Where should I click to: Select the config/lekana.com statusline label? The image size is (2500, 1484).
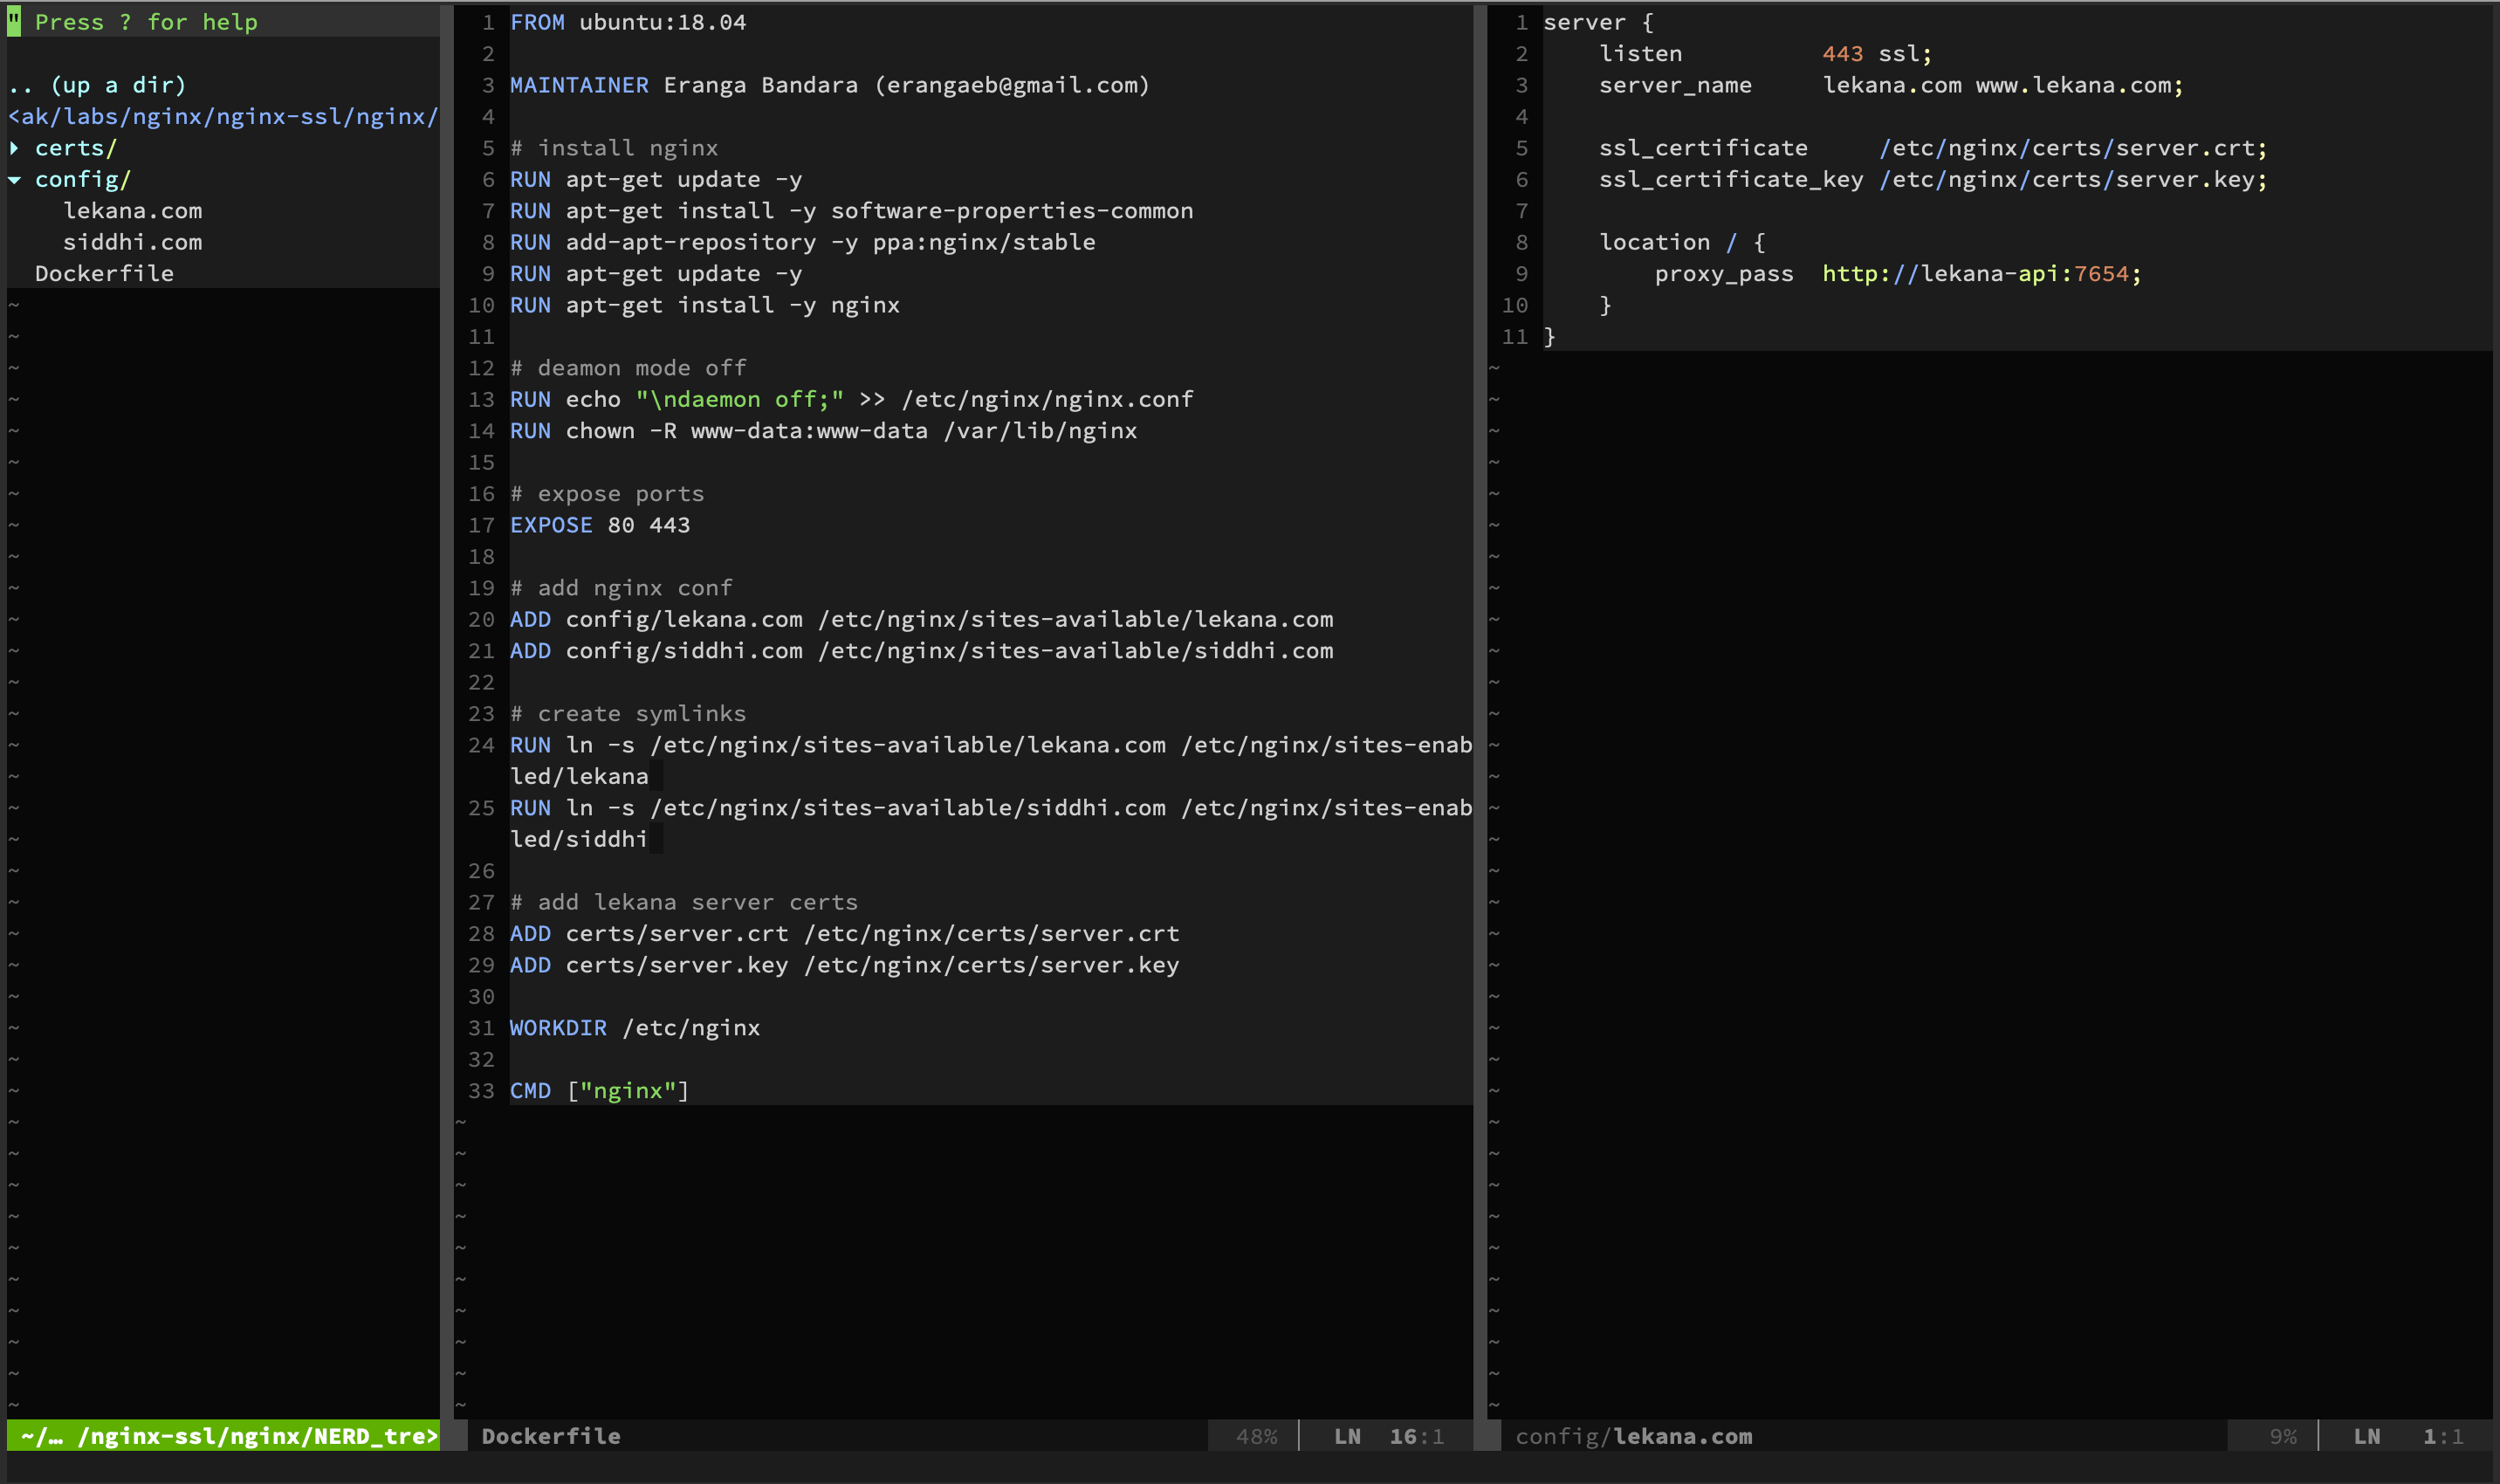(1633, 1436)
